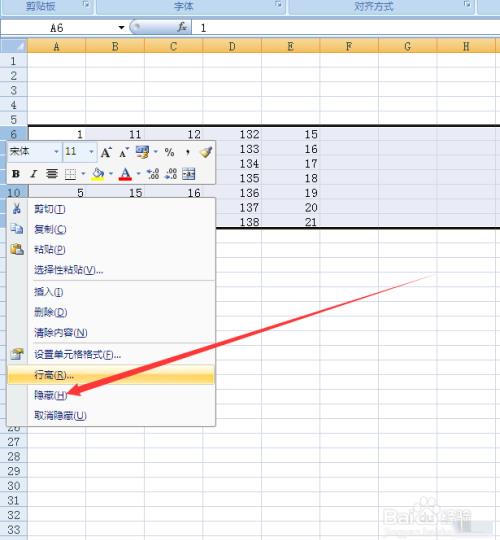Click the copy icon beside 复制
Image resolution: width=500 pixels, height=540 pixels.
point(17,228)
